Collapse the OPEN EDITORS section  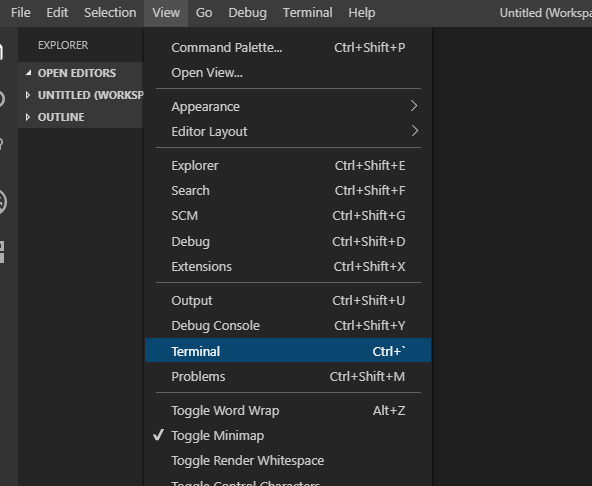click(x=81, y=73)
